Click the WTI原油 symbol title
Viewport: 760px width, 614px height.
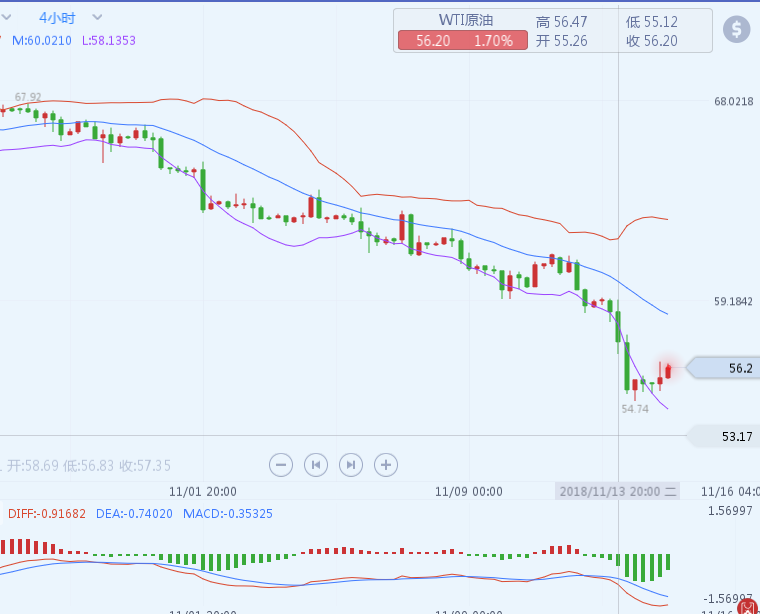point(466,21)
